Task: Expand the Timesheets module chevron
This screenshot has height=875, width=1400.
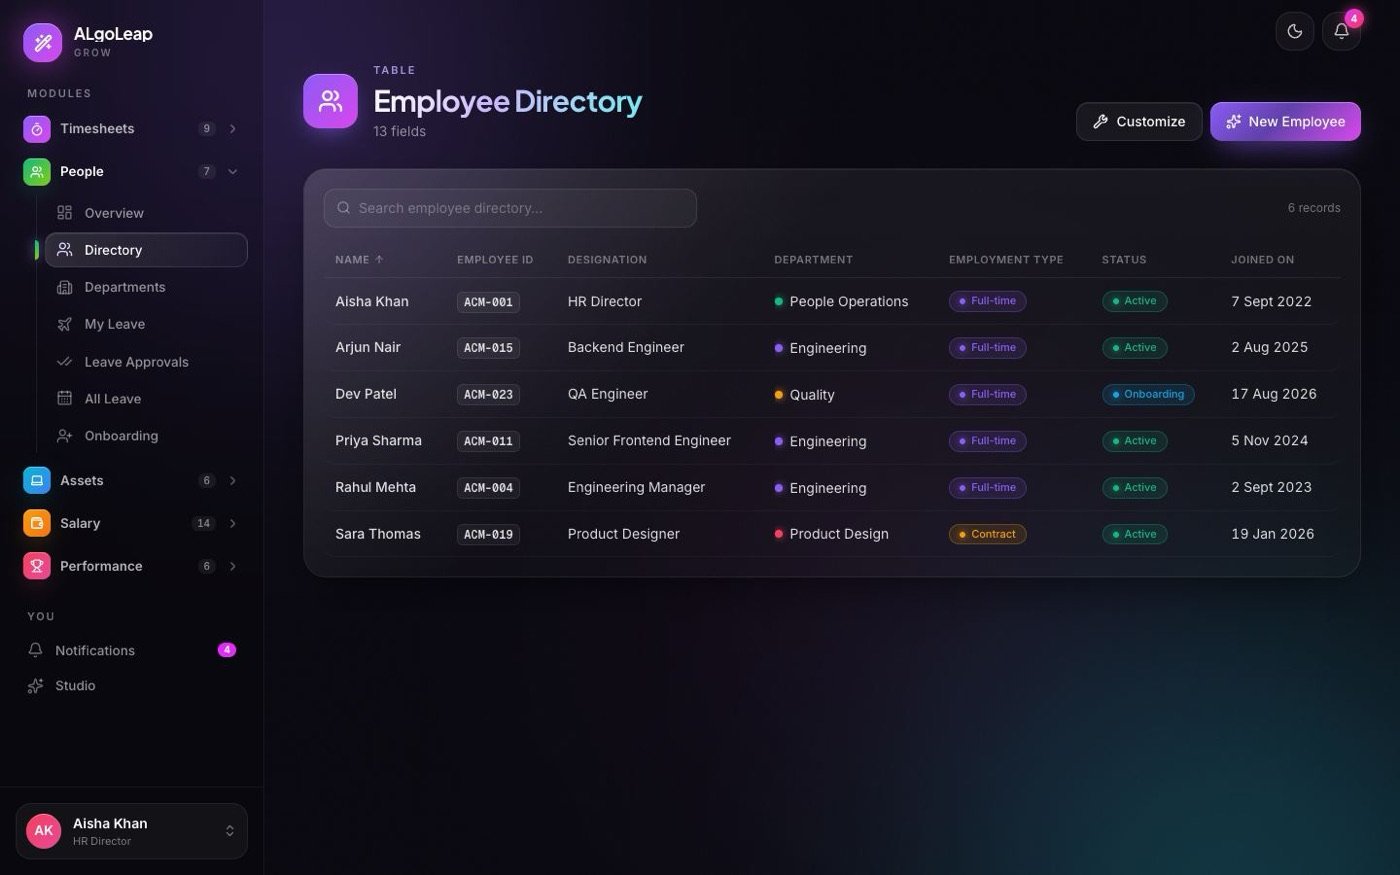Action: click(x=233, y=129)
